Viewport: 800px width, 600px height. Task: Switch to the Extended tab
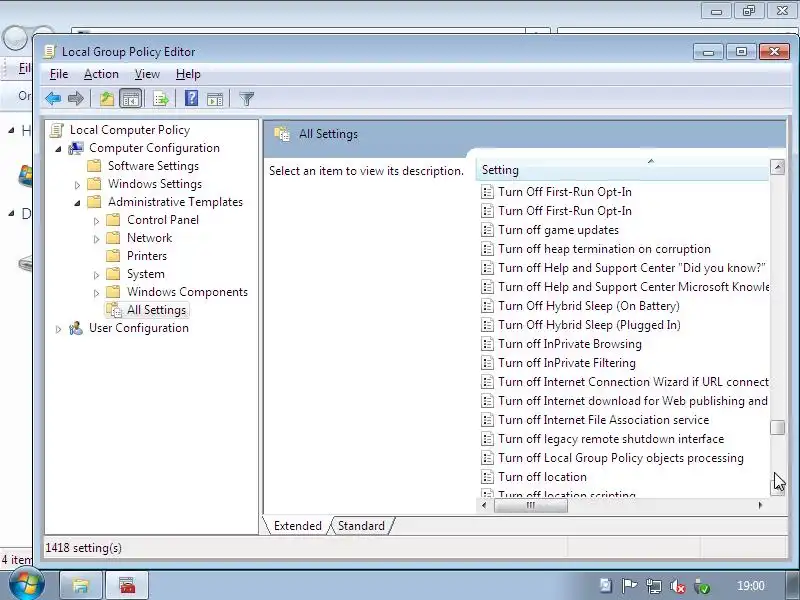point(297,526)
